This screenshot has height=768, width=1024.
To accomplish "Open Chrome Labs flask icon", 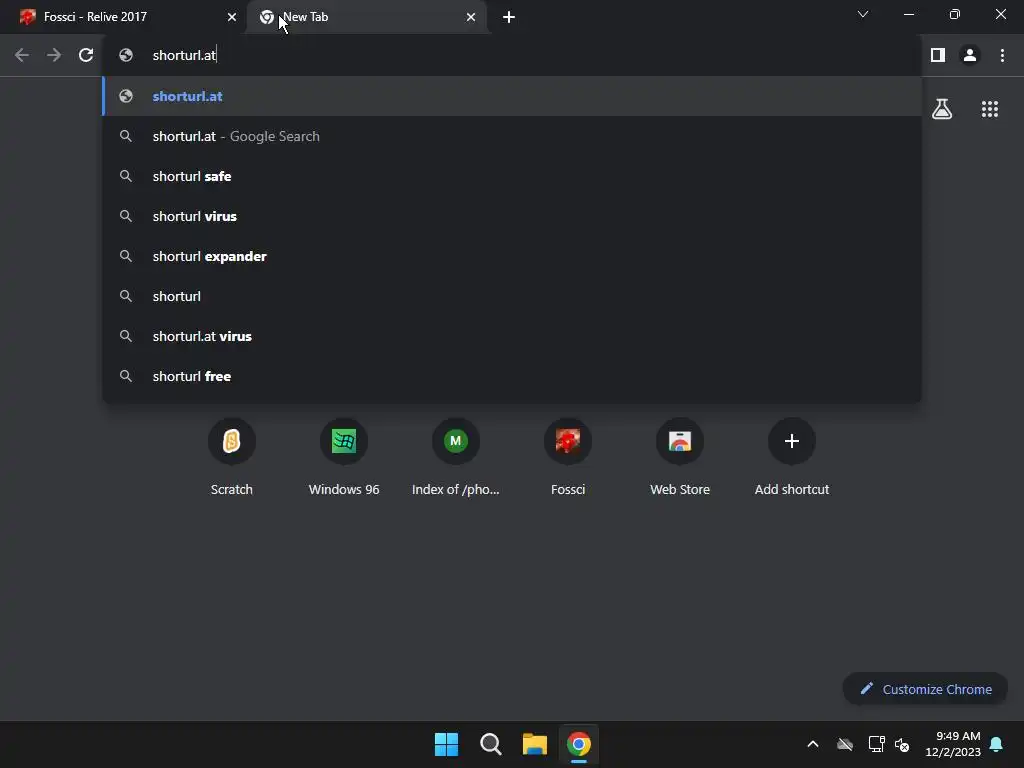I will click(942, 109).
